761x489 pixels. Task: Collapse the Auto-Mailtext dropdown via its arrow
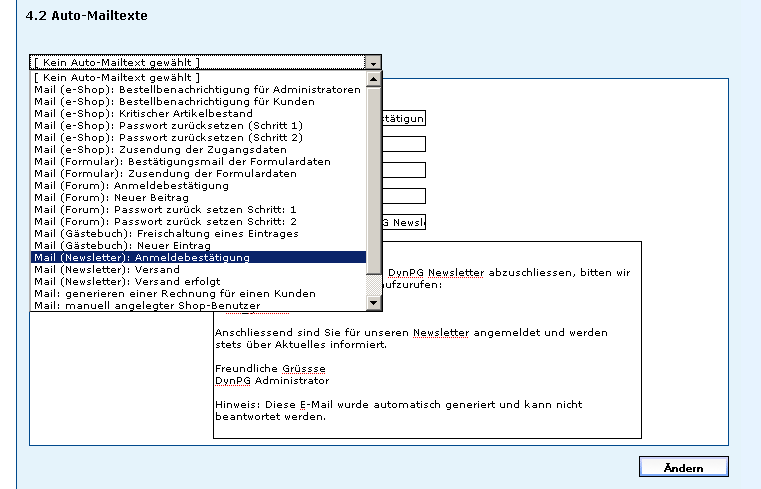pyautogui.click(x=374, y=62)
